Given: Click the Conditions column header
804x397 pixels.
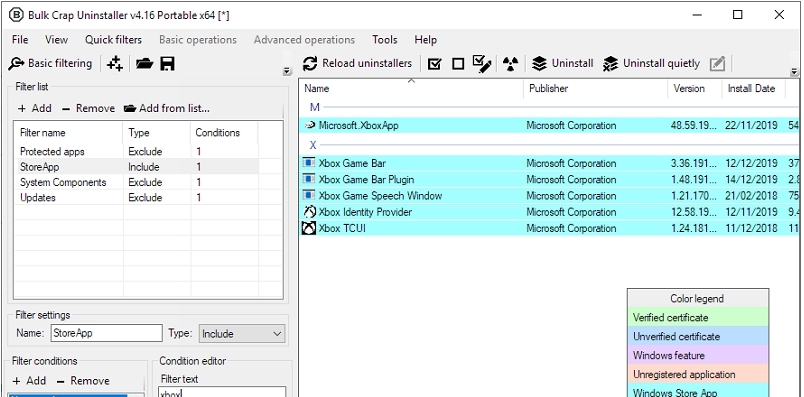Looking at the screenshot, I should coord(224,132).
